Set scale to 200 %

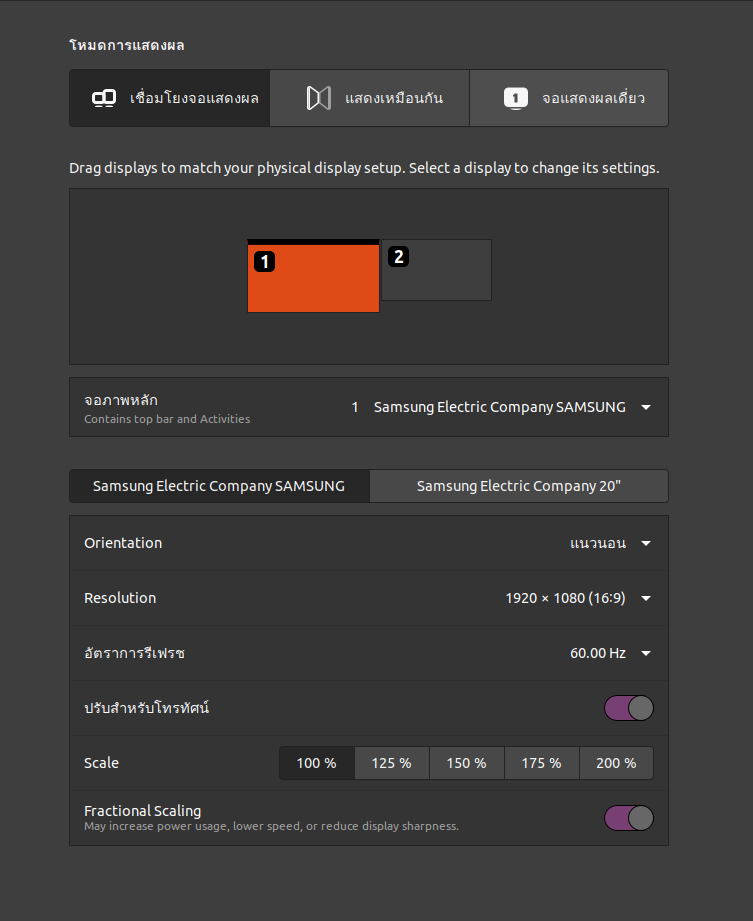(x=616, y=763)
